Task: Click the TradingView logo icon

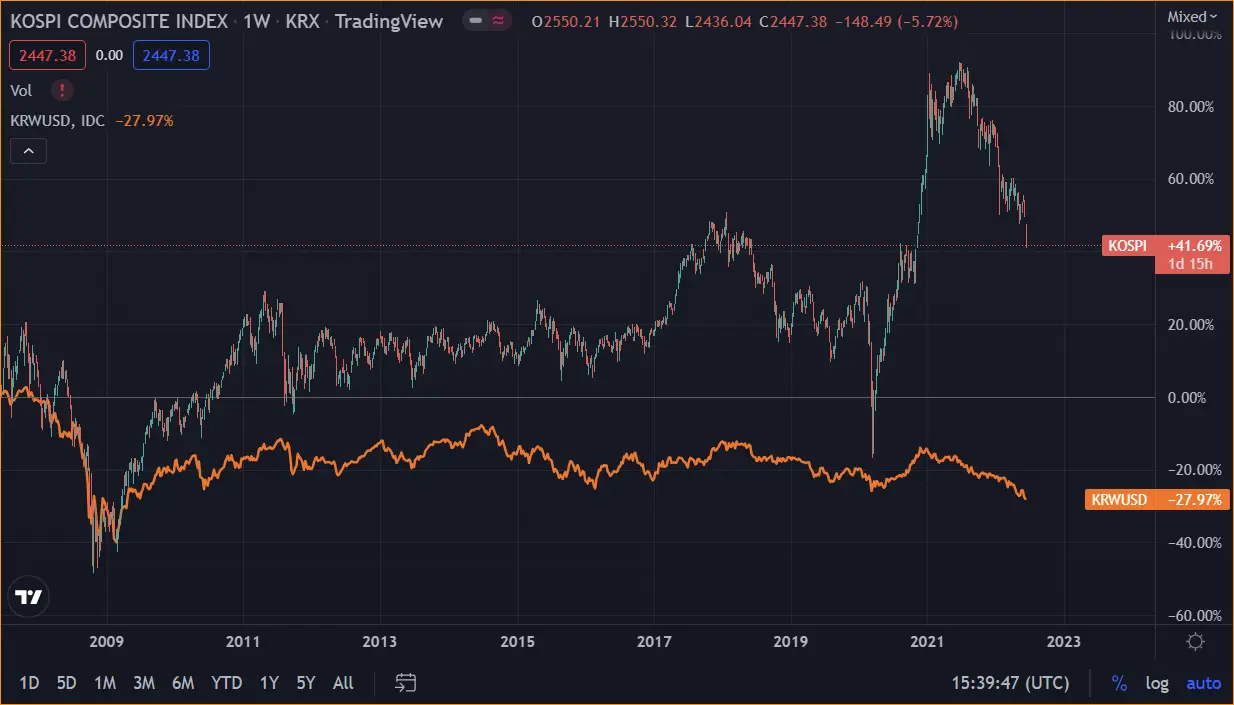Action: 30,597
